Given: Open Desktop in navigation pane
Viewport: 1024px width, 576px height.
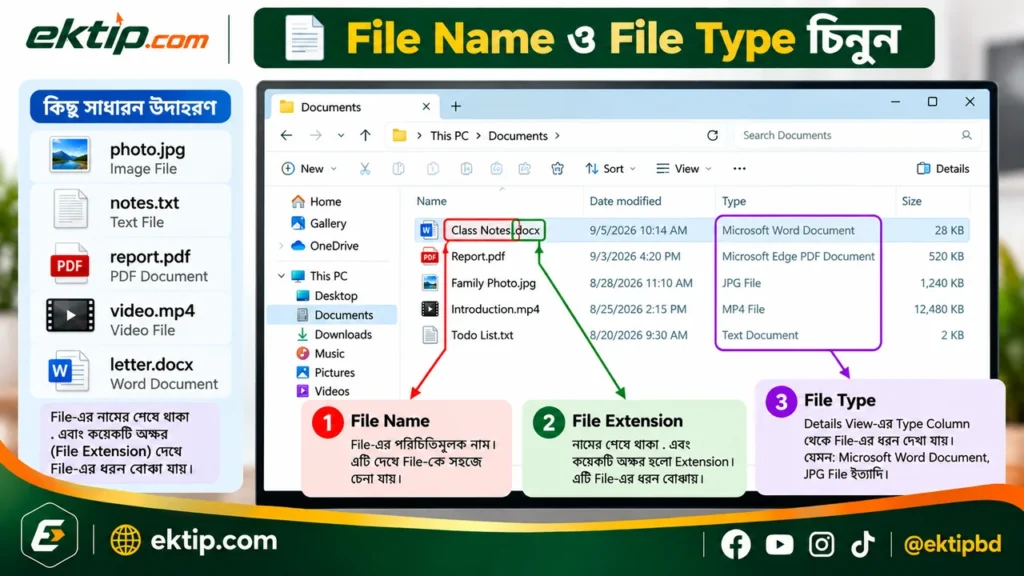Looking at the screenshot, I should pos(327,296).
